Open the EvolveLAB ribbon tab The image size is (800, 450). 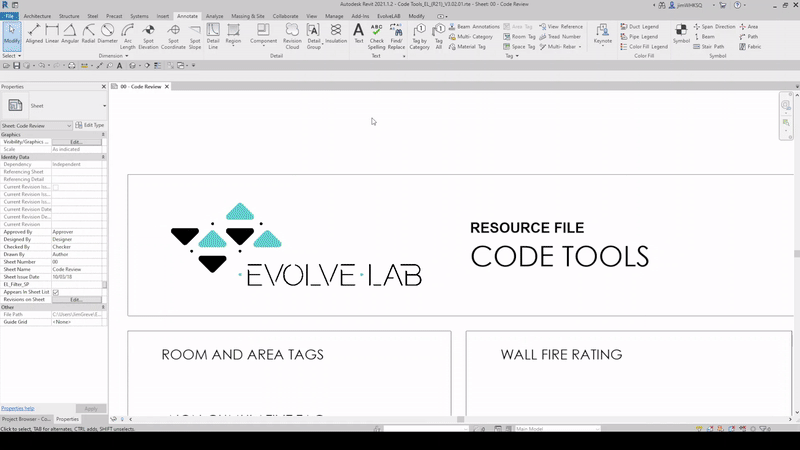(388, 16)
